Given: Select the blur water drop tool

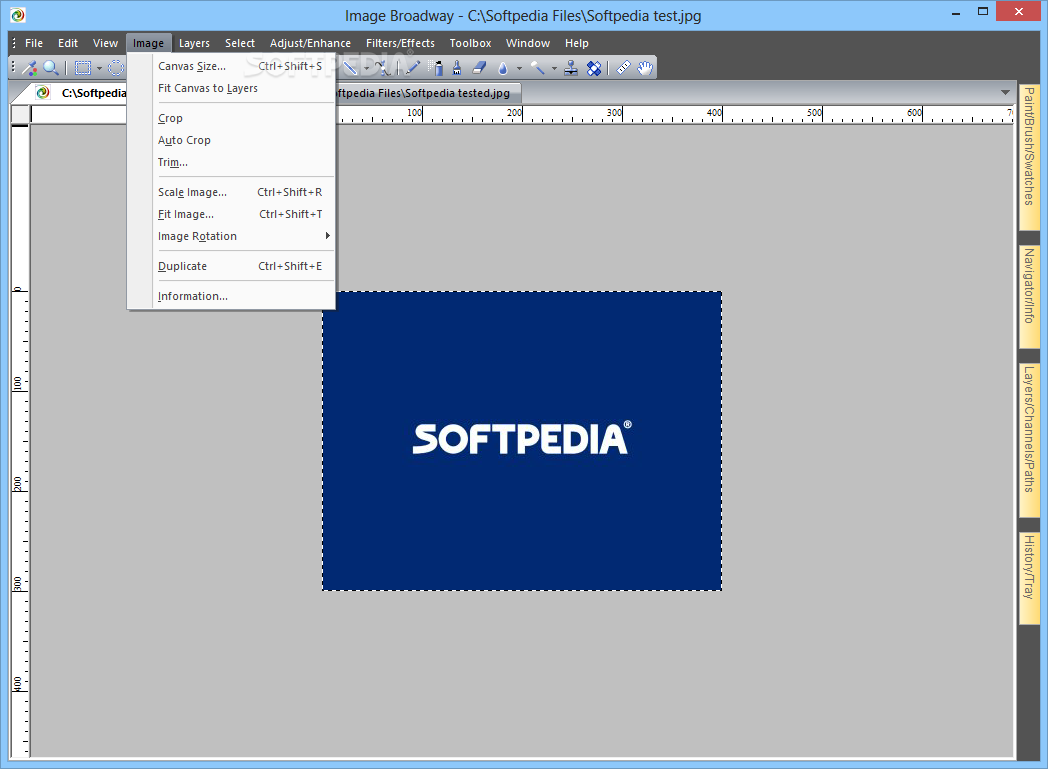Looking at the screenshot, I should tap(503, 68).
